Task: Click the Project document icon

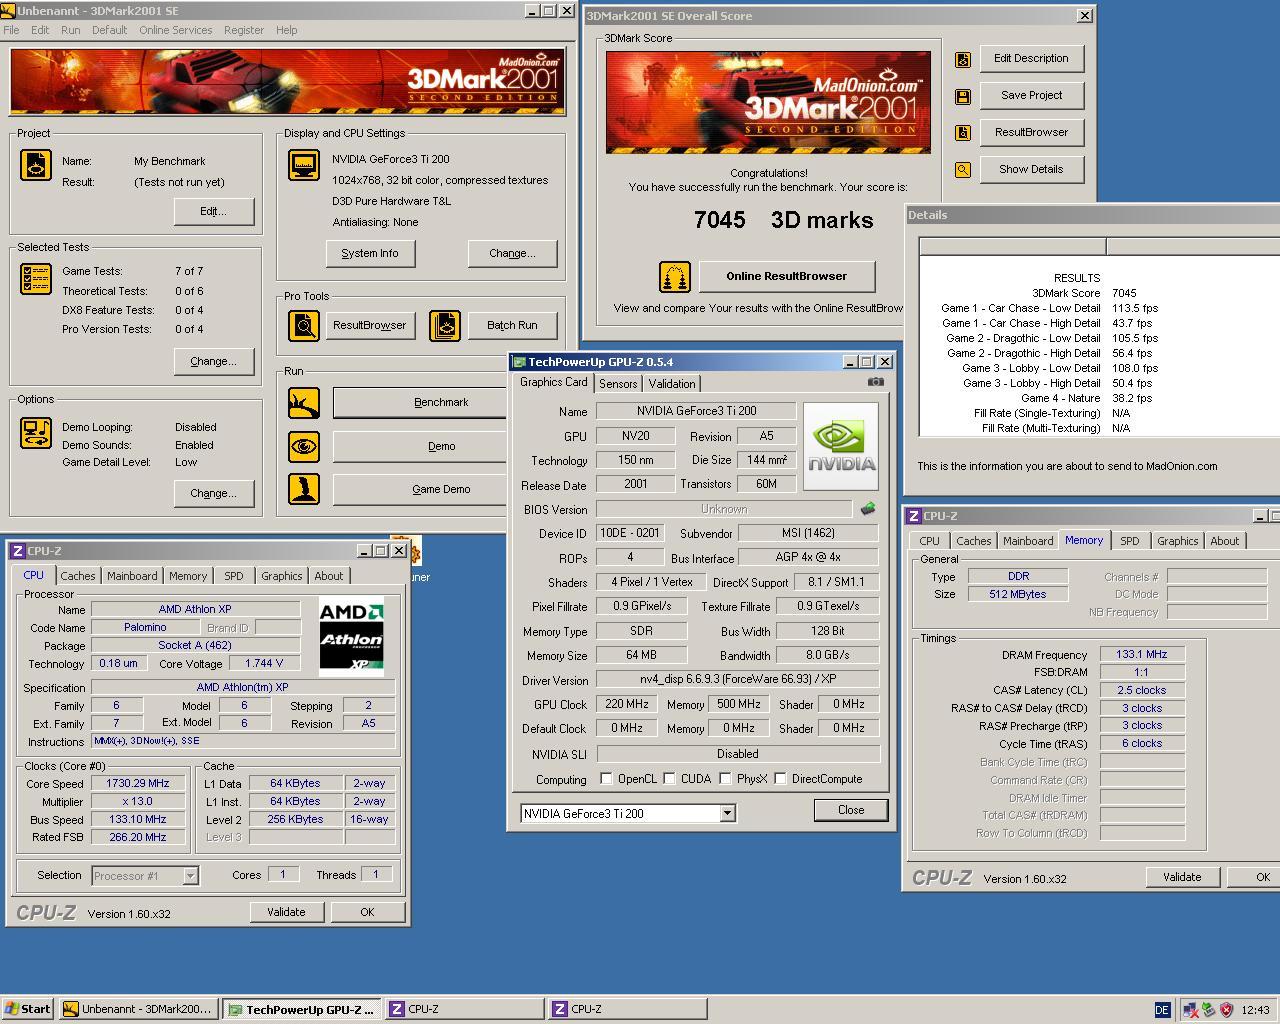Action: [36, 165]
